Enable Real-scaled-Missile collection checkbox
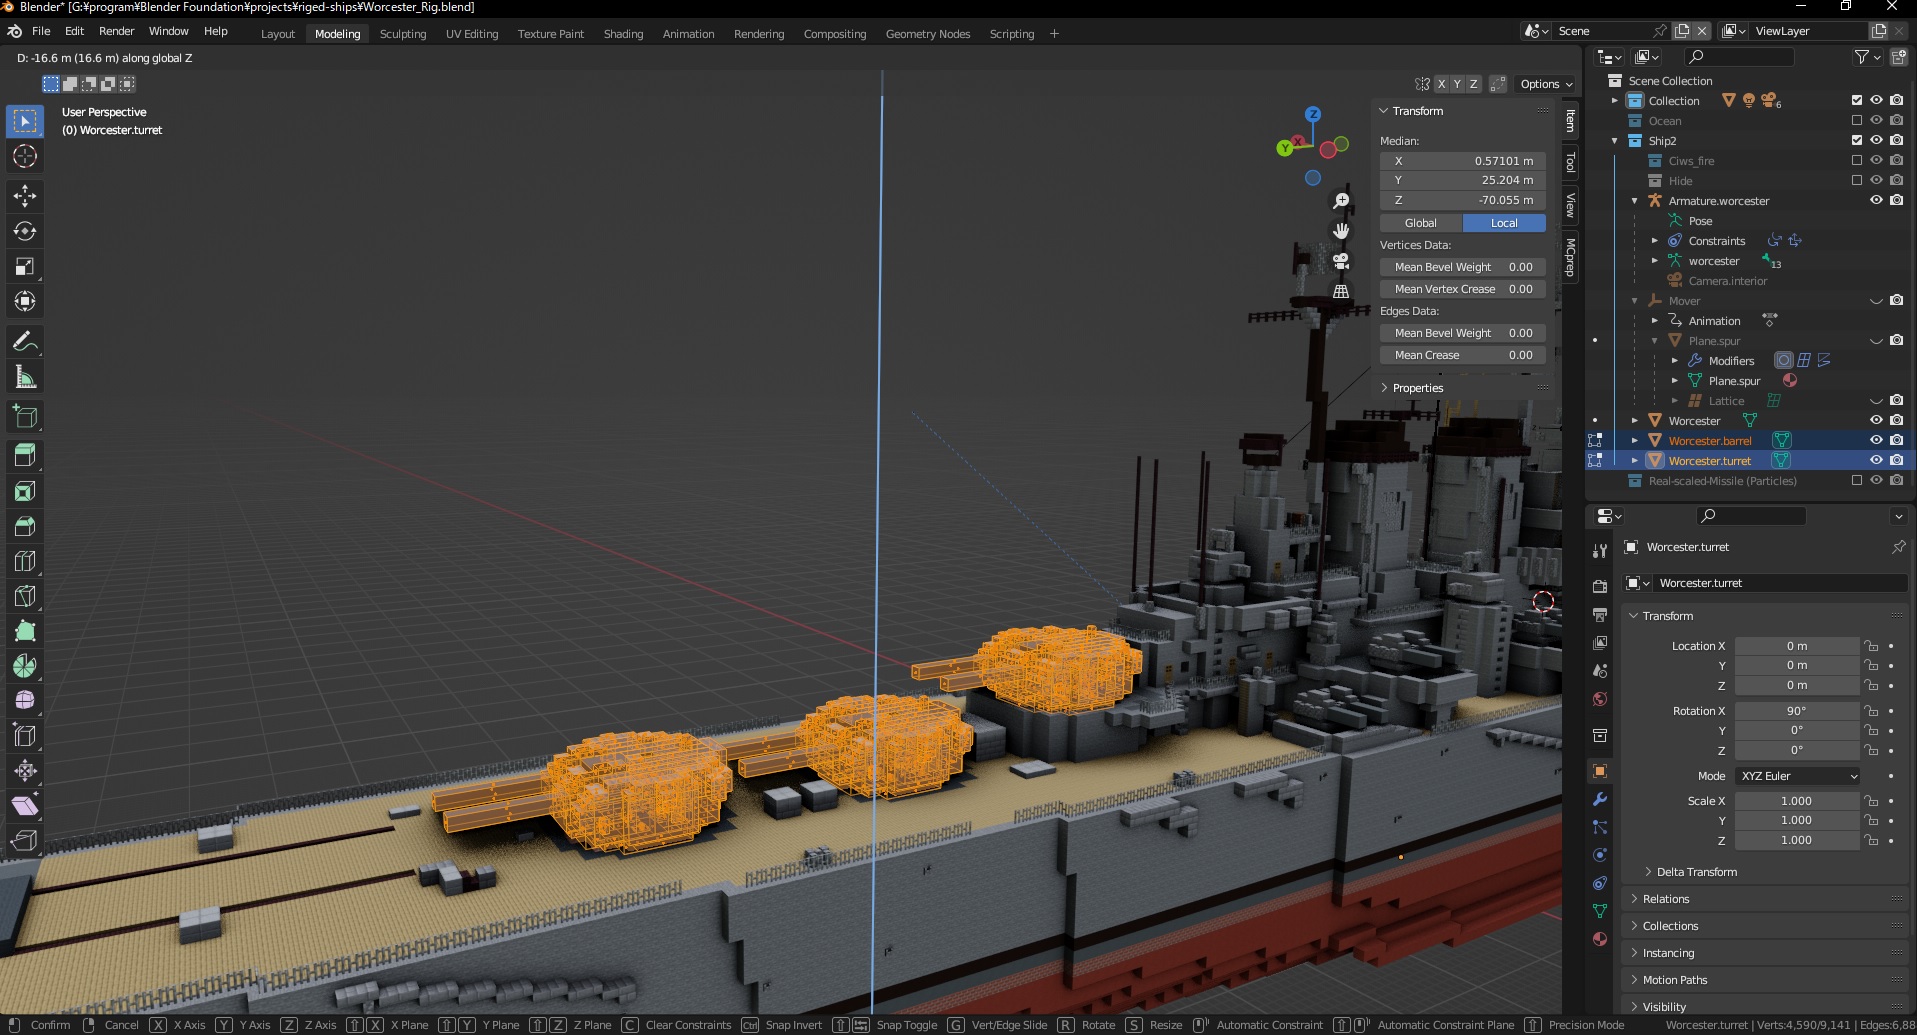 (x=1857, y=481)
